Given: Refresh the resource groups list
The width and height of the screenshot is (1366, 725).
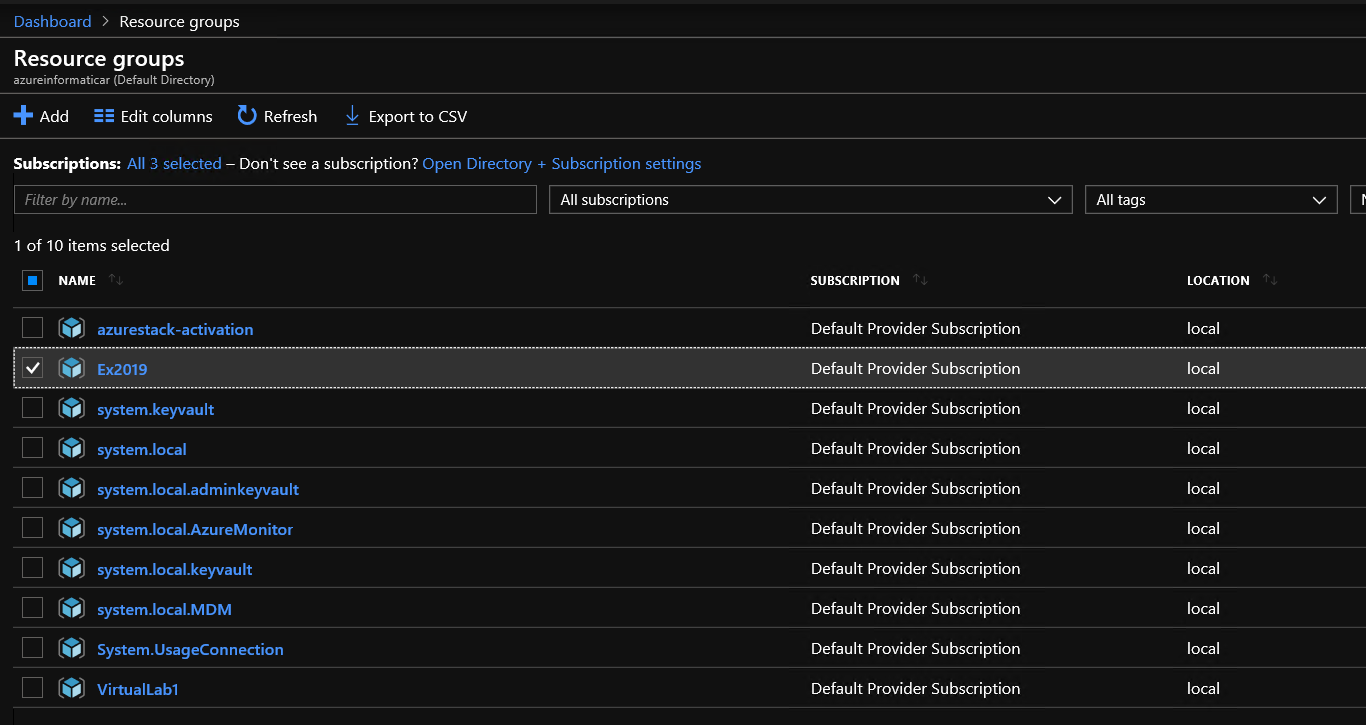Looking at the screenshot, I should [x=247, y=116].
